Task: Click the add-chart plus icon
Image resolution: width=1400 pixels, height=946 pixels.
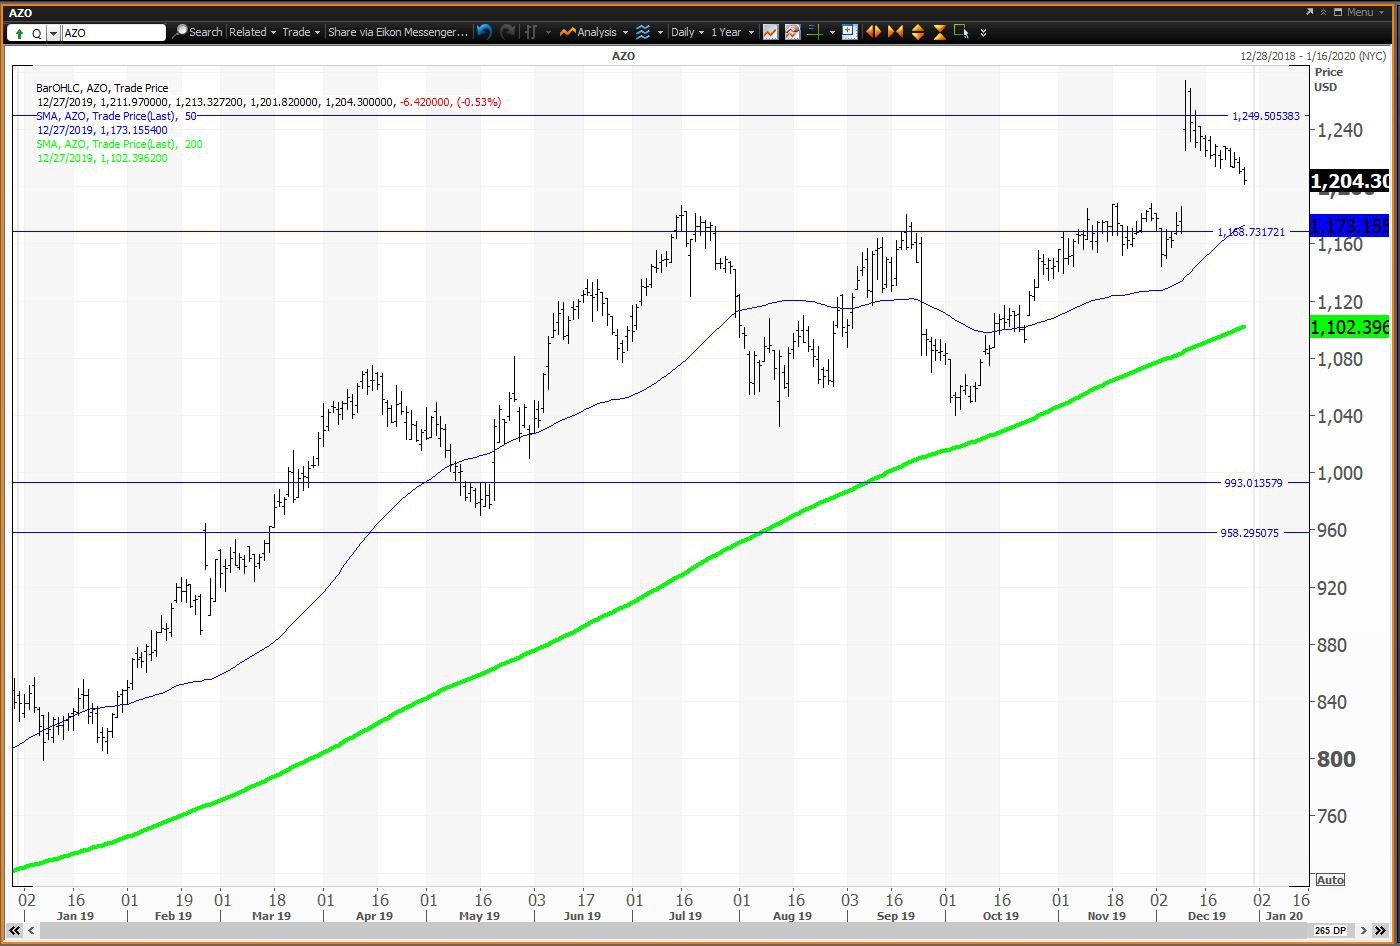Action: pos(849,32)
